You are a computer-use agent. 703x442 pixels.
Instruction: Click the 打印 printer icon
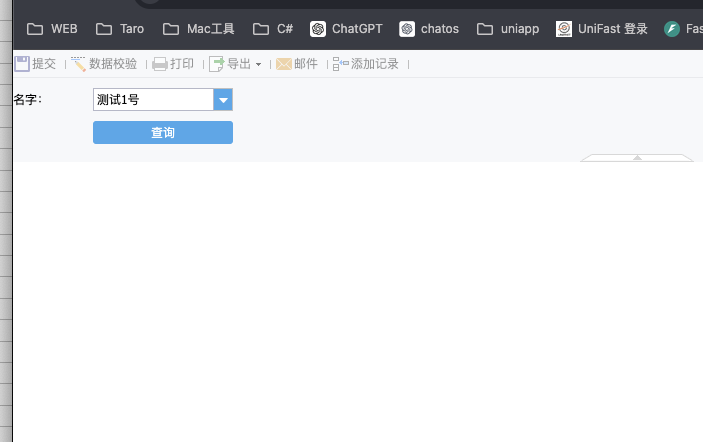(160, 64)
